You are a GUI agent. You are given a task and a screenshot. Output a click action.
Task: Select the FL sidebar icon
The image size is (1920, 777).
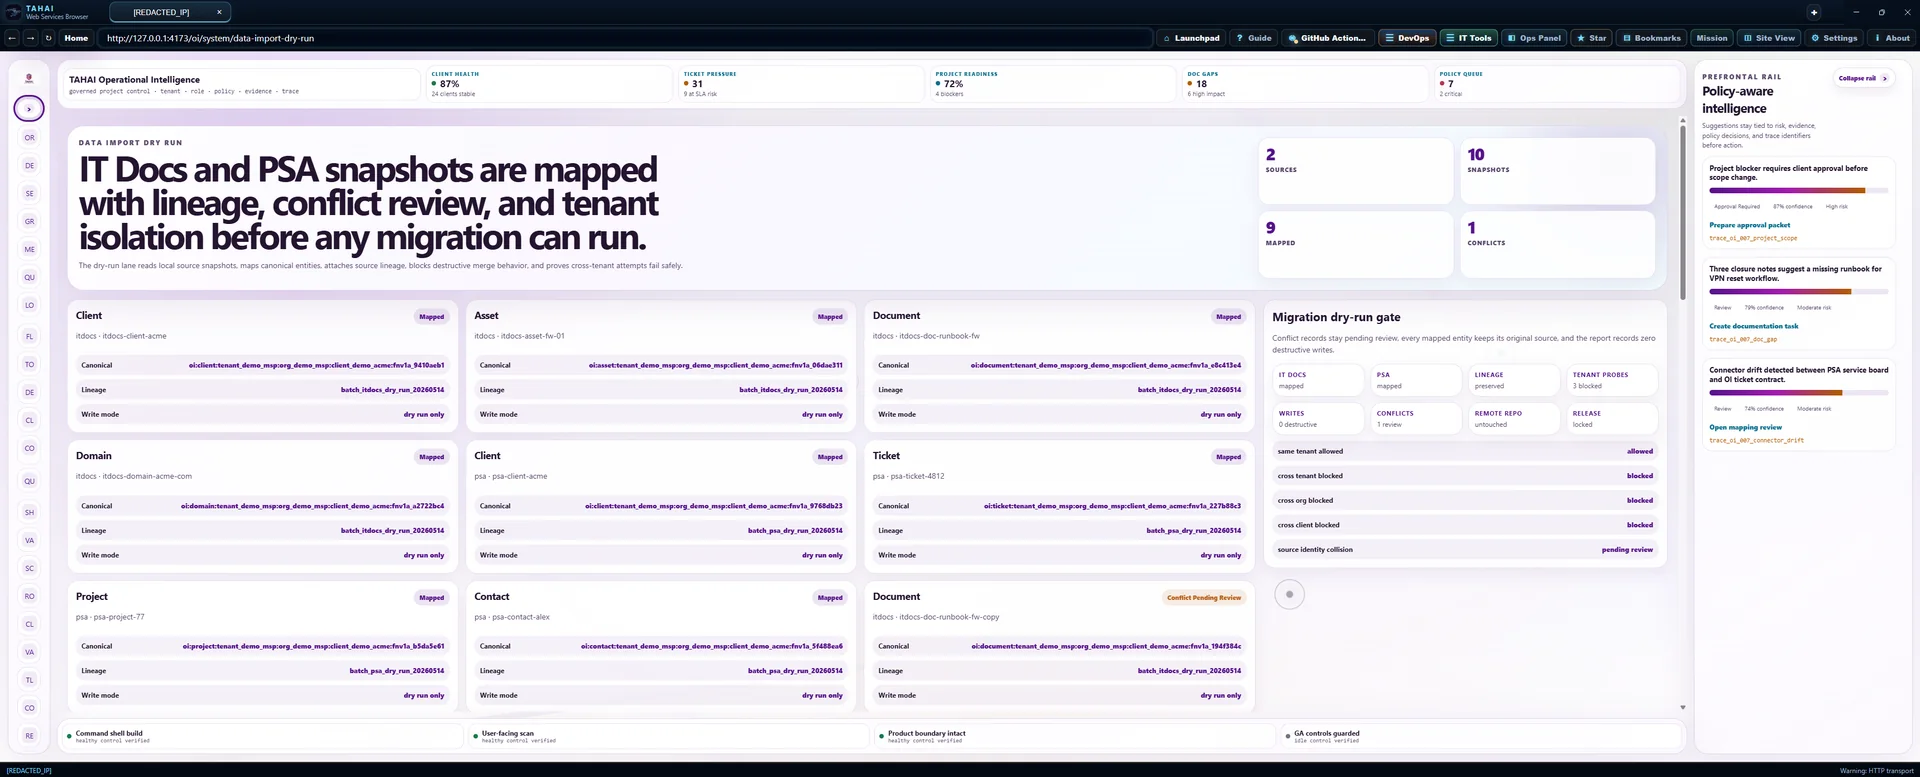[29, 336]
